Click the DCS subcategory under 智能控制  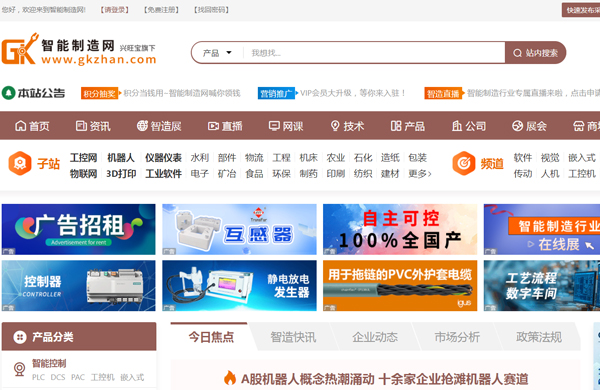click(x=58, y=377)
